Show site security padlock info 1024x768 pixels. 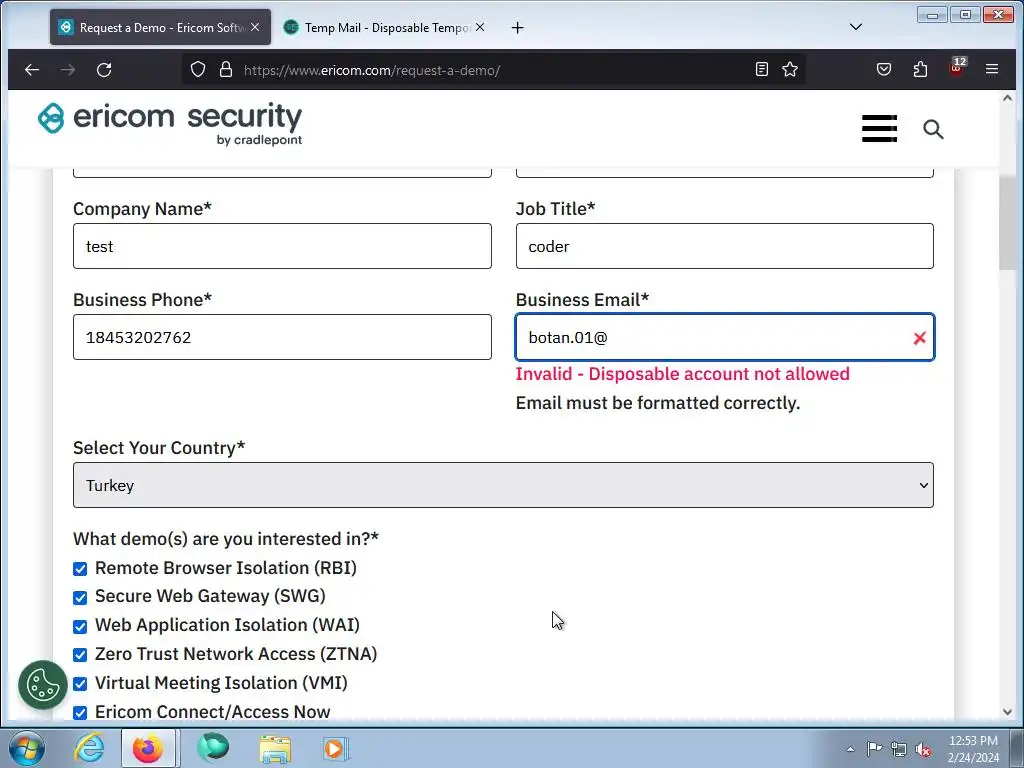coord(226,69)
